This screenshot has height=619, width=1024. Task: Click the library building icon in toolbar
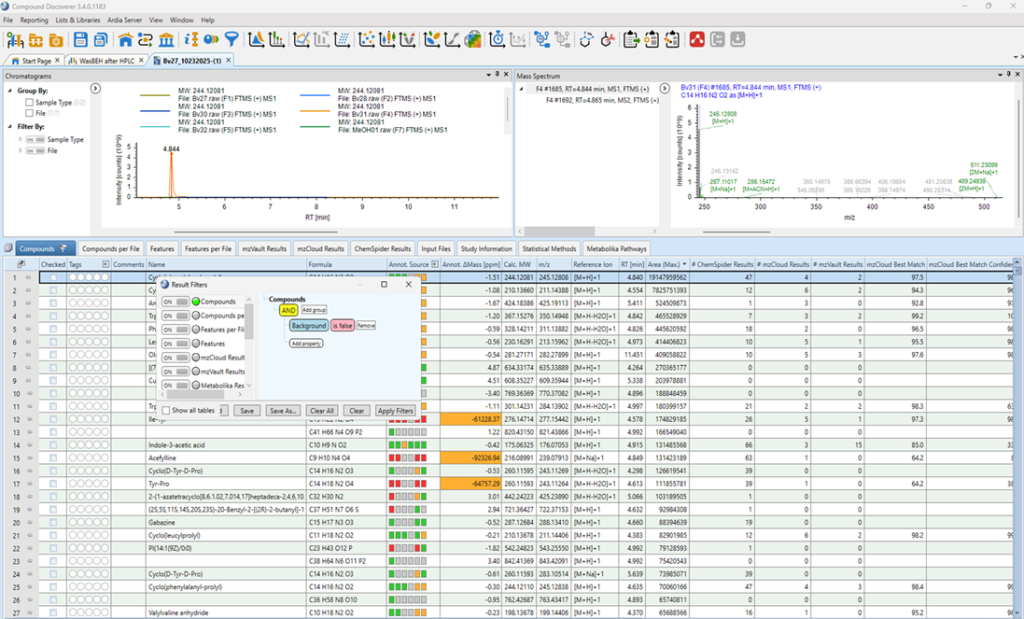point(166,40)
